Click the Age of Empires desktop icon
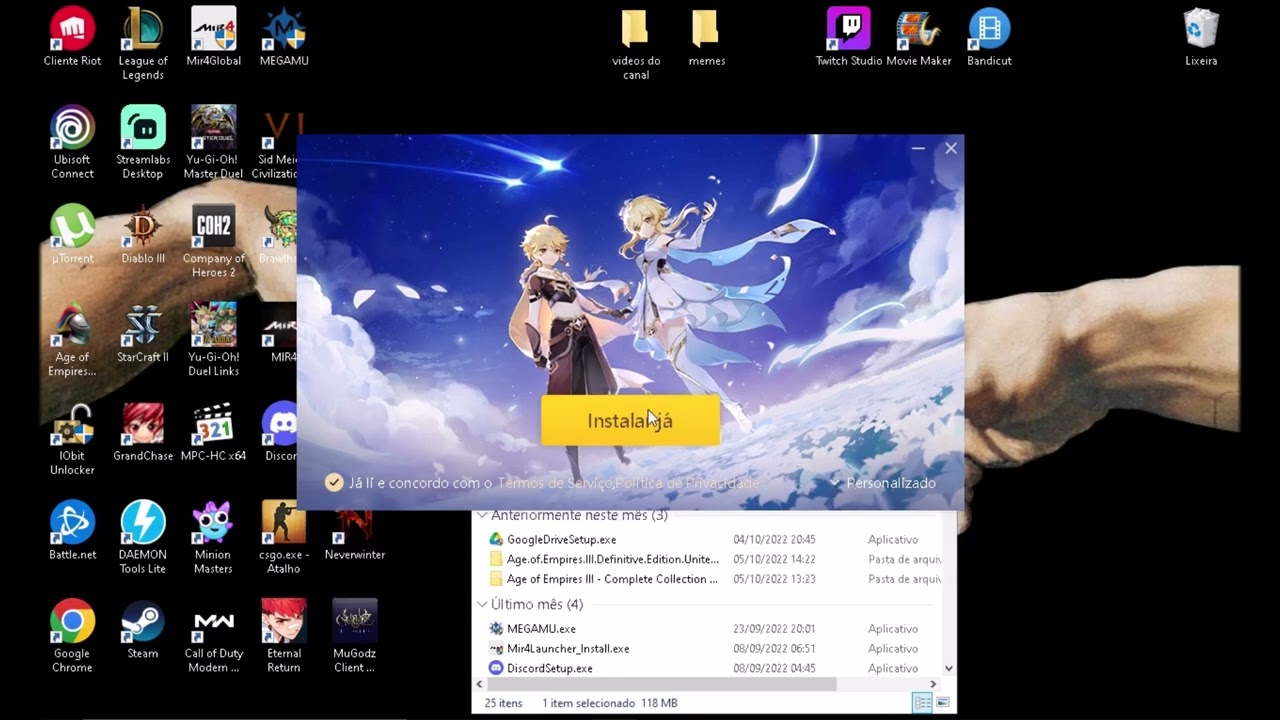 [x=72, y=341]
